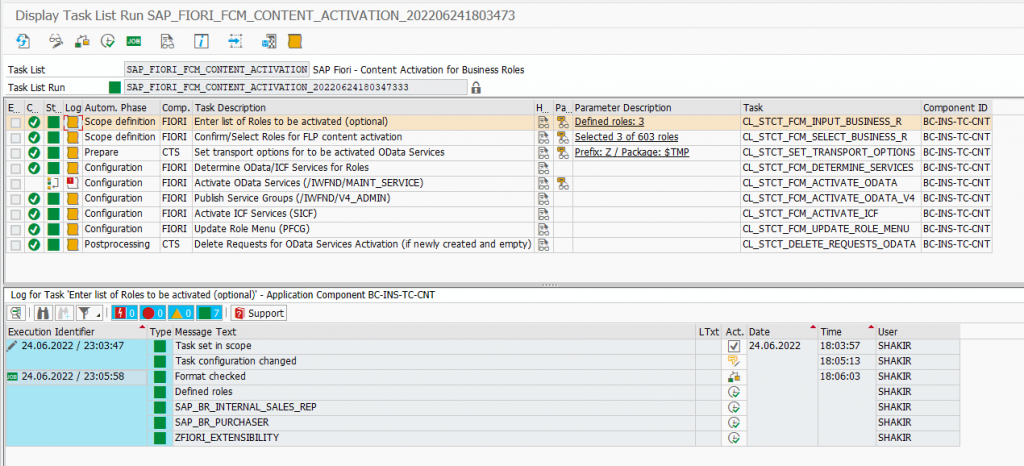Toggle execute checkbox for Update Role Menu row

(x=15, y=229)
